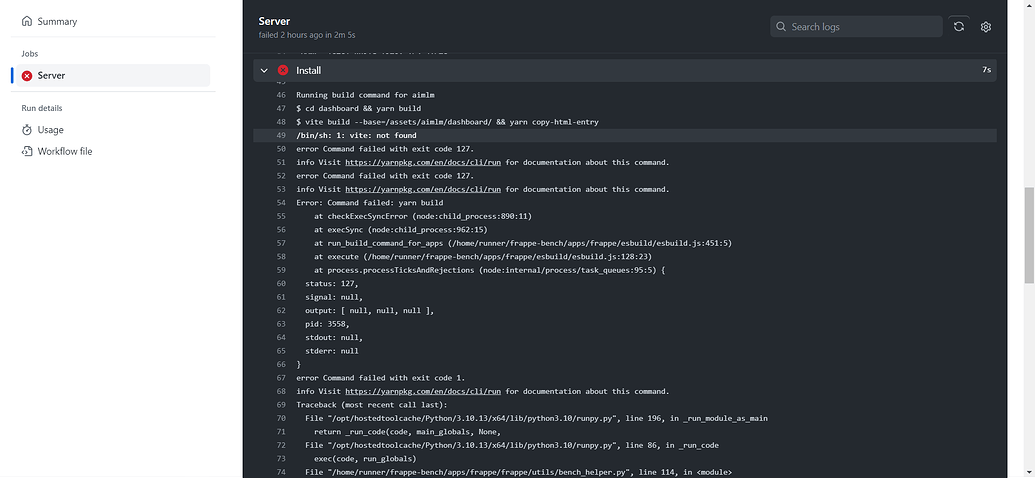The width and height of the screenshot is (1035, 478).
Task: Click 'exec(code, run_globals)' line
Action: (x=365, y=459)
